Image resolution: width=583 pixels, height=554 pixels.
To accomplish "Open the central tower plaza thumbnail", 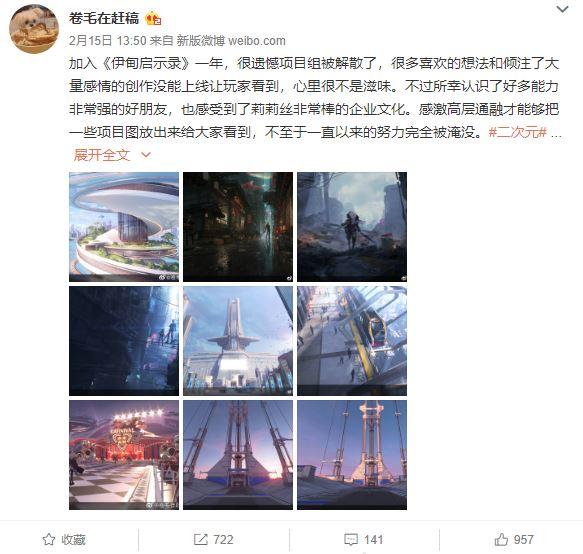I will (x=238, y=341).
